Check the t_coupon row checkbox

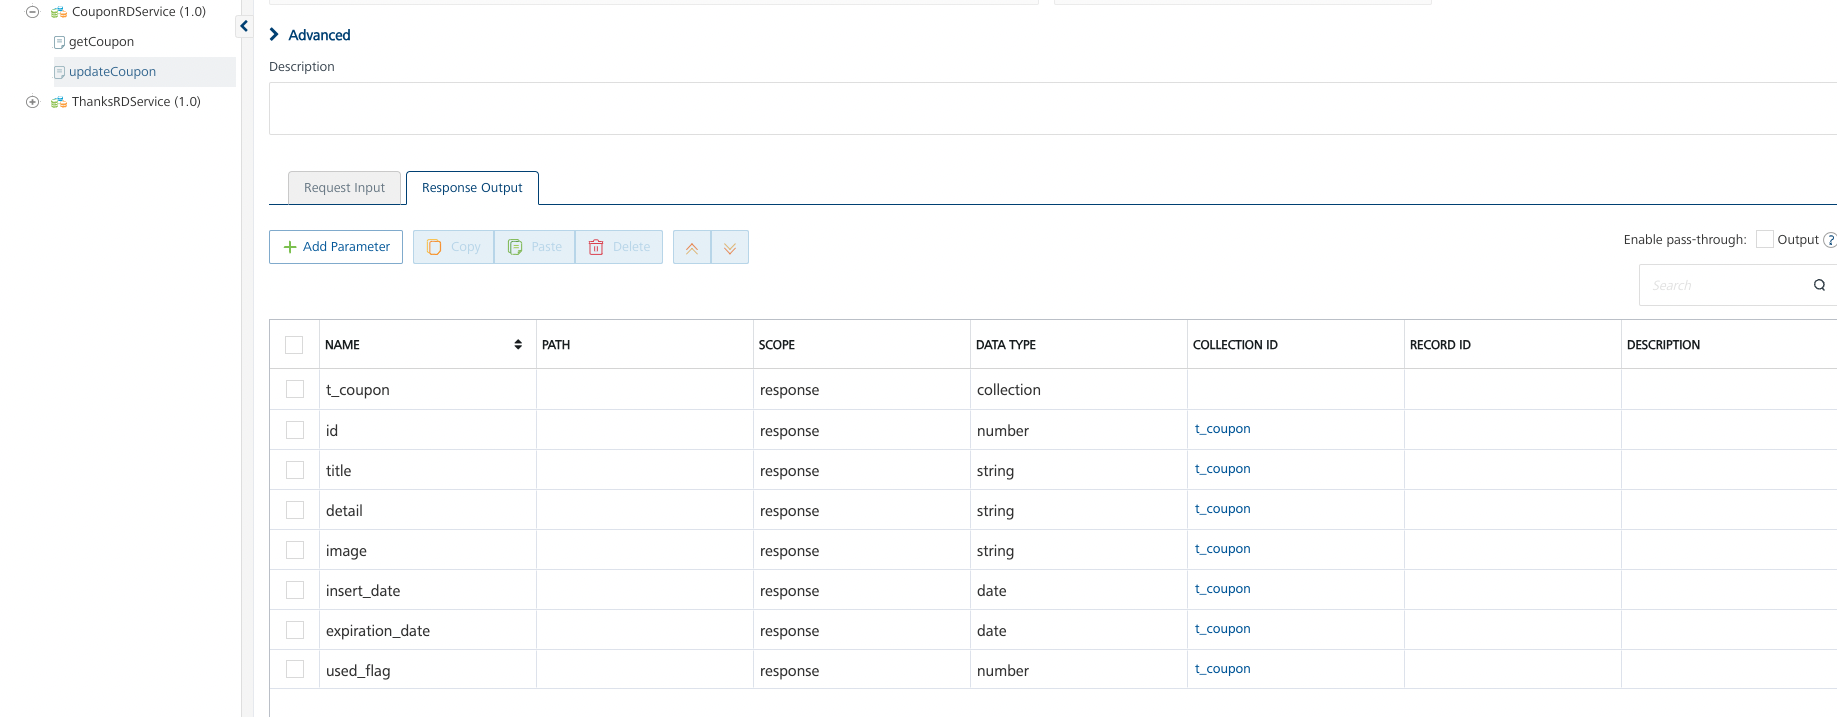click(x=295, y=389)
